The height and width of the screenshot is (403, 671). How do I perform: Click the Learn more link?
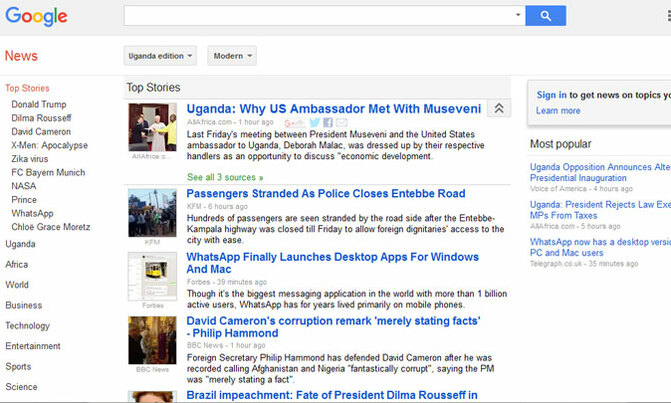click(558, 110)
